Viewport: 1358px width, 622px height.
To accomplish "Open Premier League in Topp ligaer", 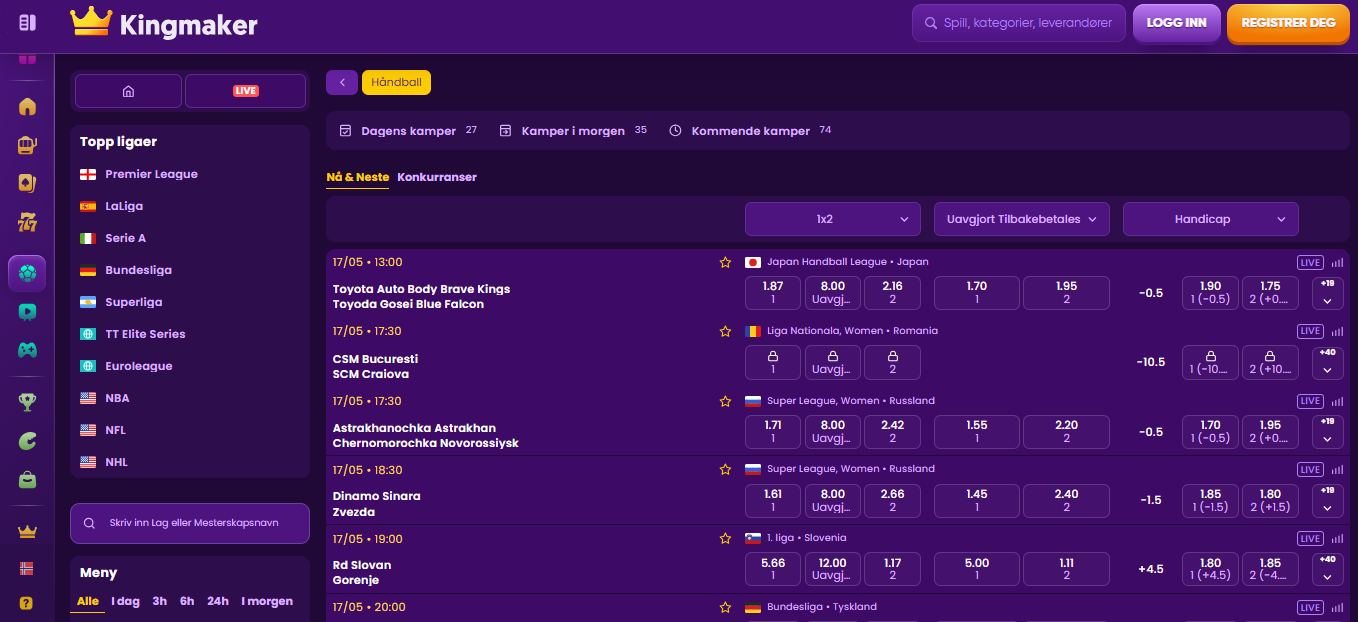I will coord(151,174).
